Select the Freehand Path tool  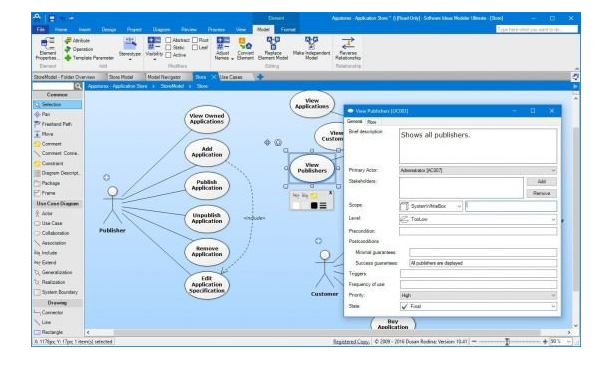(x=58, y=124)
